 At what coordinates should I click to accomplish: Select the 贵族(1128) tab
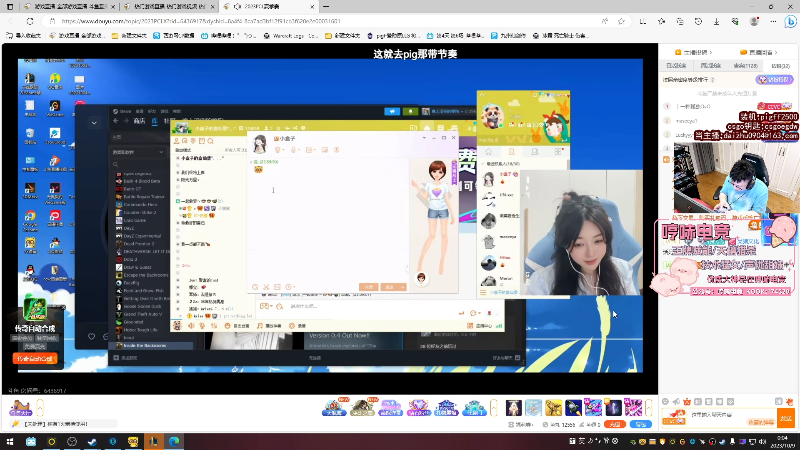coord(745,66)
